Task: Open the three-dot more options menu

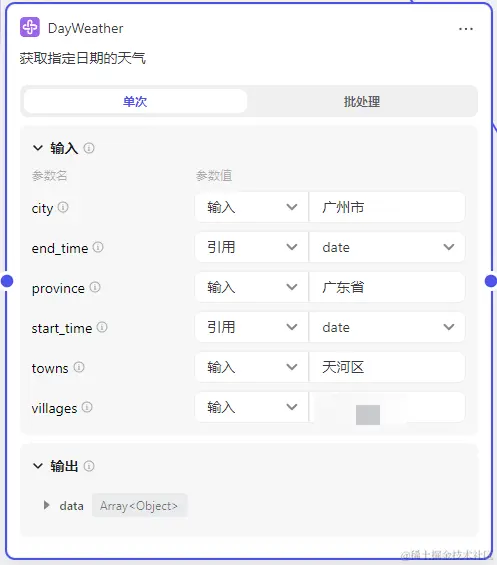Action: pyautogui.click(x=466, y=29)
